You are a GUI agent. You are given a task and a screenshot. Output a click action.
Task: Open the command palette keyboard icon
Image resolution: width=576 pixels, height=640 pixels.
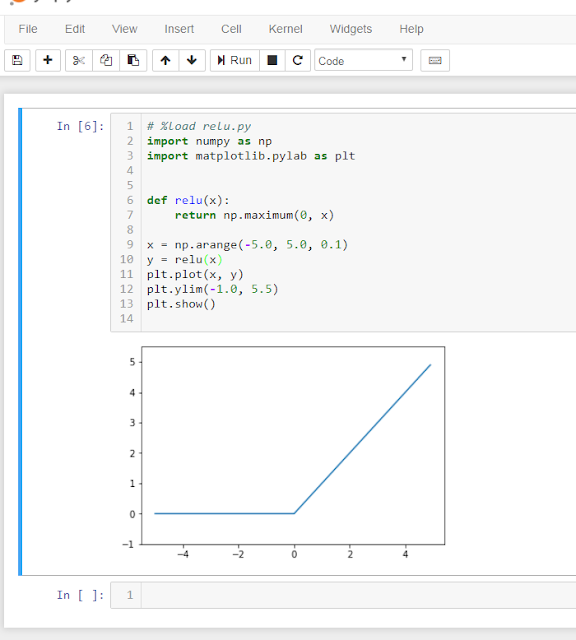435,60
